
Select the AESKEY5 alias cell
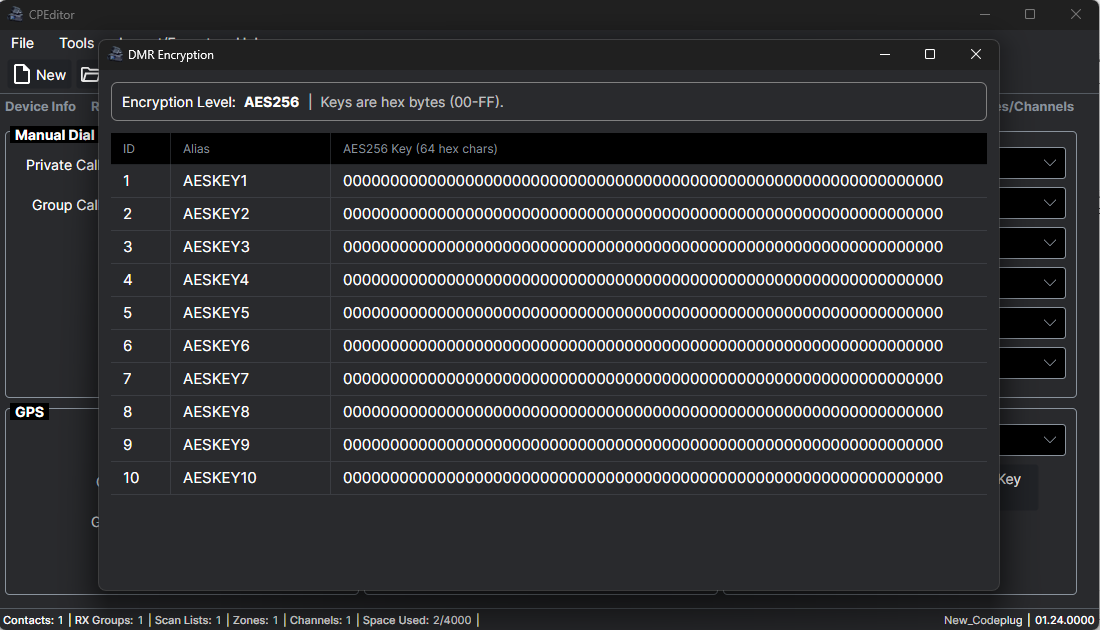216,313
